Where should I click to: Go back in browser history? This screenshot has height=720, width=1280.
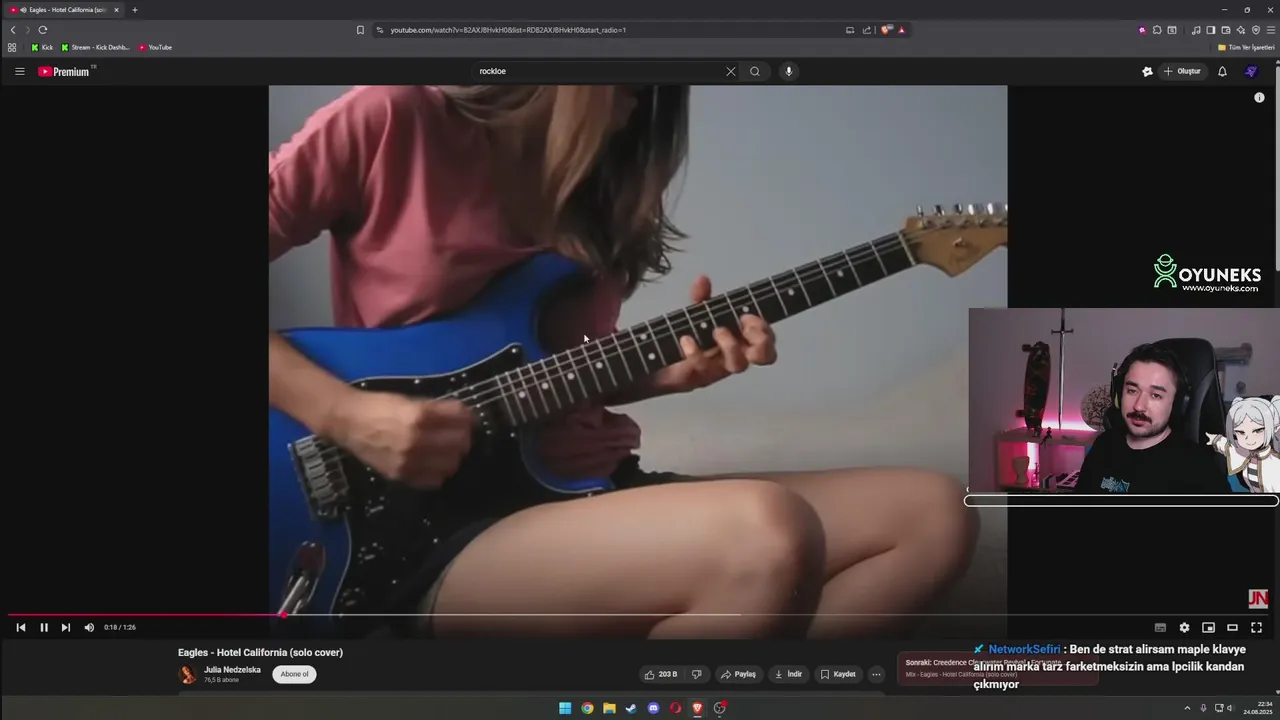(x=13, y=30)
